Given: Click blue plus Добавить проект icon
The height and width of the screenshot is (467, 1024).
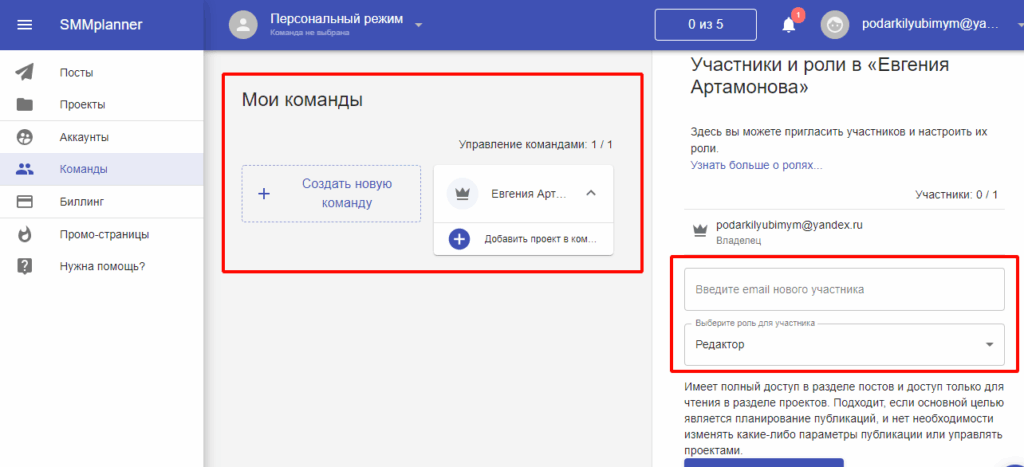Looking at the screenshot, I should pos(459,239).
